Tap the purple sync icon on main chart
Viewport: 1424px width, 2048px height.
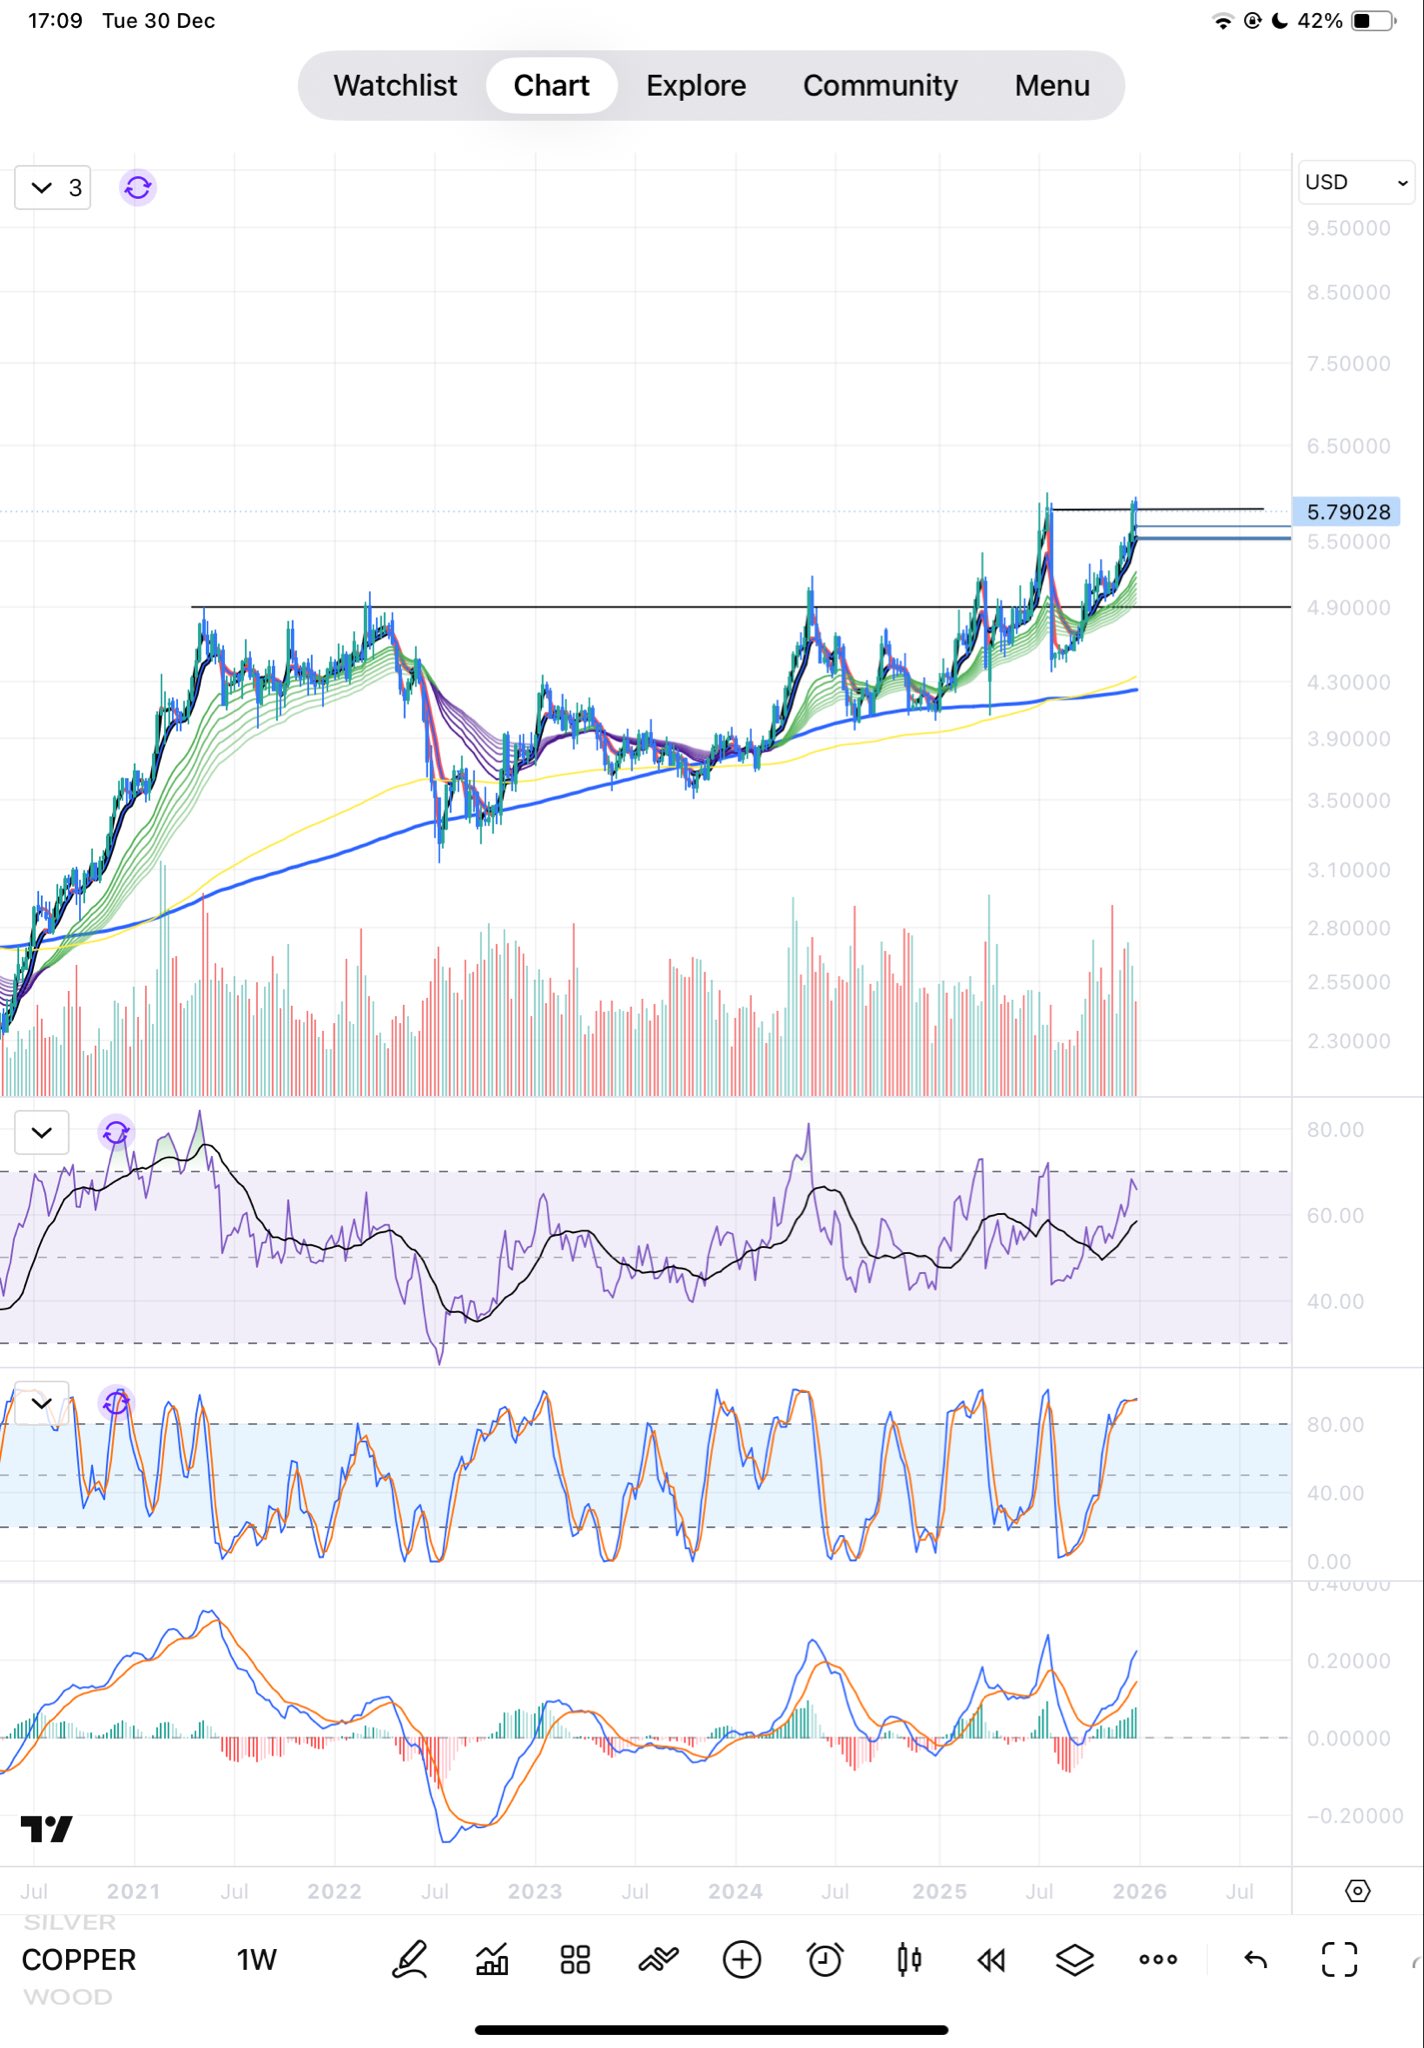(x=138, y=187)
